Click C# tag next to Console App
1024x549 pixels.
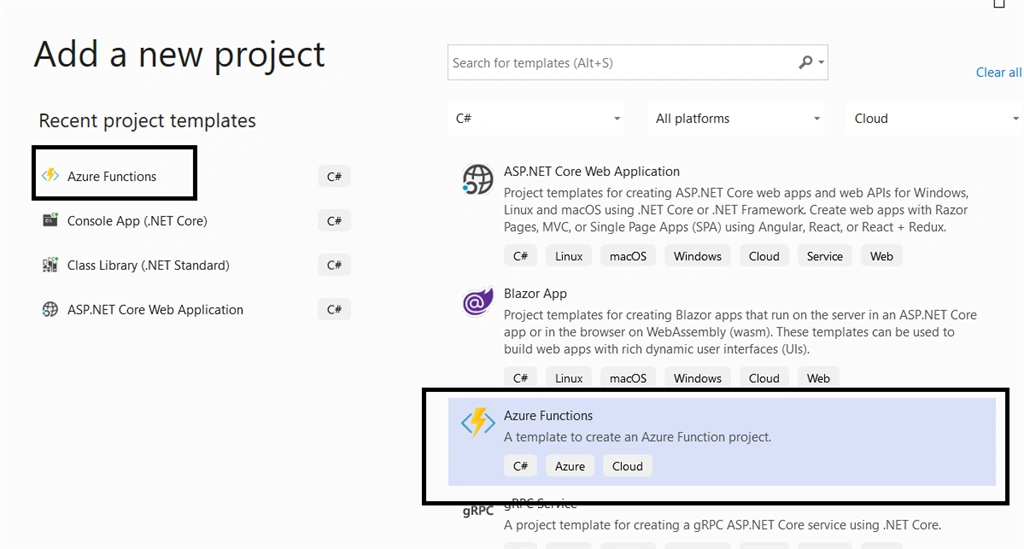334,221
